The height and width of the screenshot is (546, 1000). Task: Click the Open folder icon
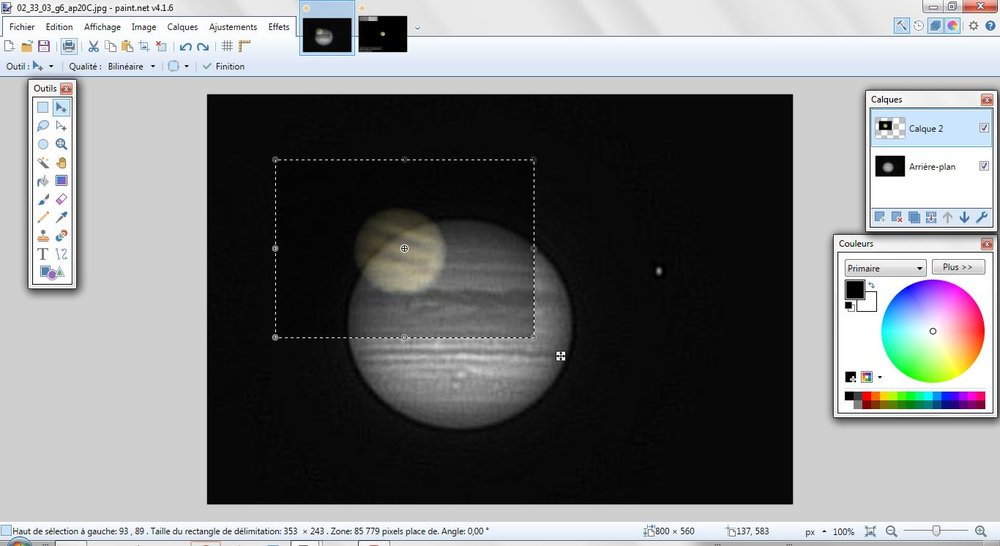click(x=27, y=46)
